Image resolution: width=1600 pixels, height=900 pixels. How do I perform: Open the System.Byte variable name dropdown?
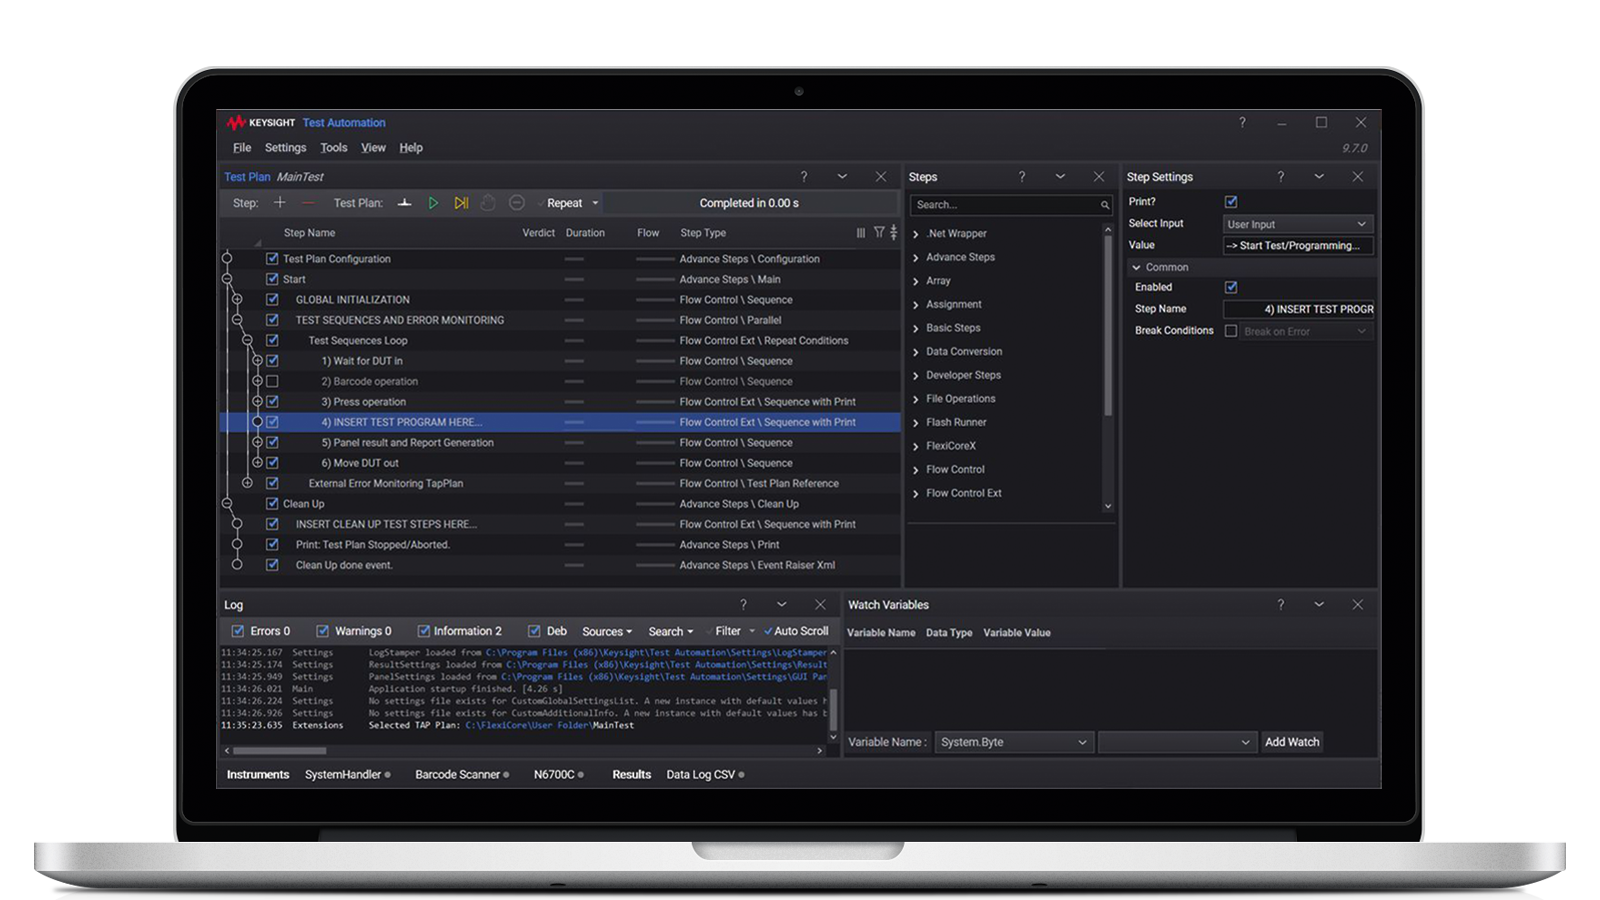coord(1013,742)
